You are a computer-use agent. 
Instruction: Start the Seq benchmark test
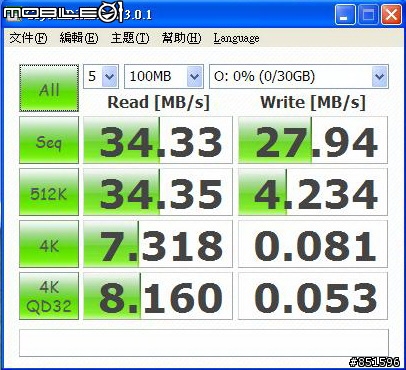[49, 140]
